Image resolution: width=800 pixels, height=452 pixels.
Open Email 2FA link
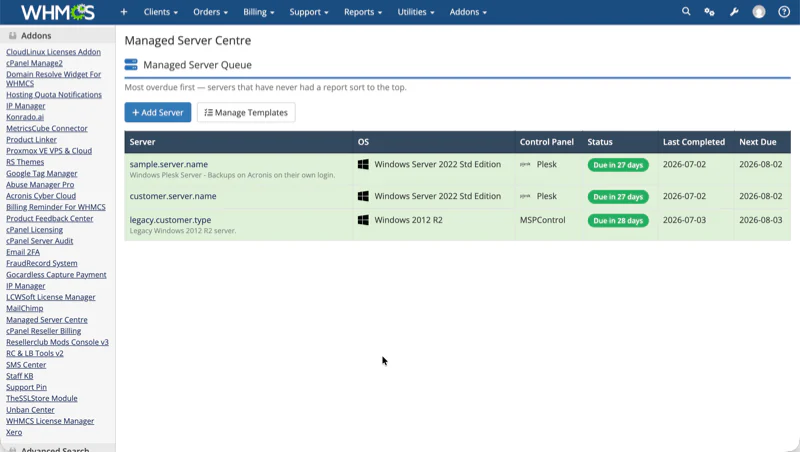point(22,252)
